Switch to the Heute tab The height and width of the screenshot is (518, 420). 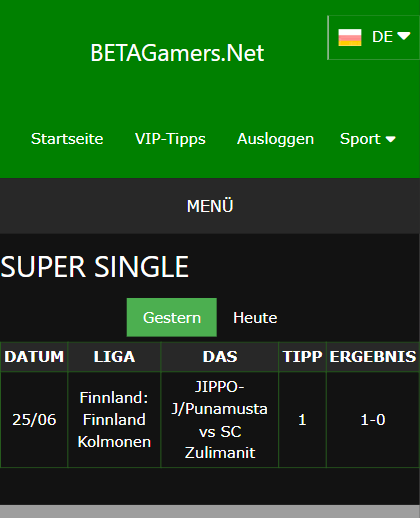255,317
